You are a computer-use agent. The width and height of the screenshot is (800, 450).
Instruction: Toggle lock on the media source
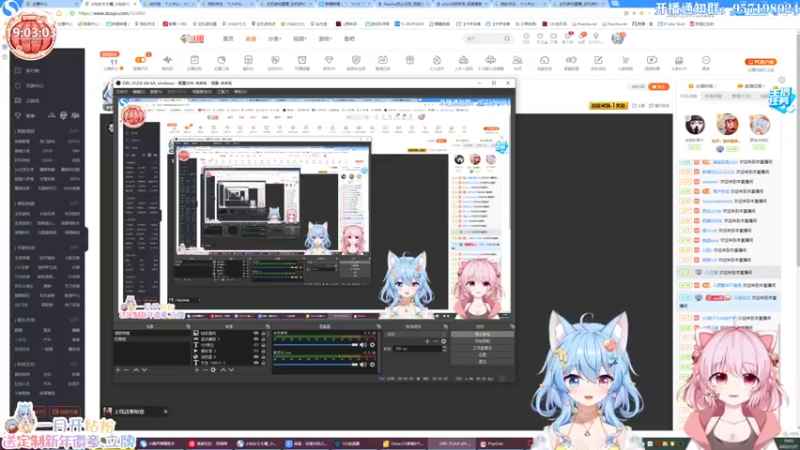click(263, 351)
